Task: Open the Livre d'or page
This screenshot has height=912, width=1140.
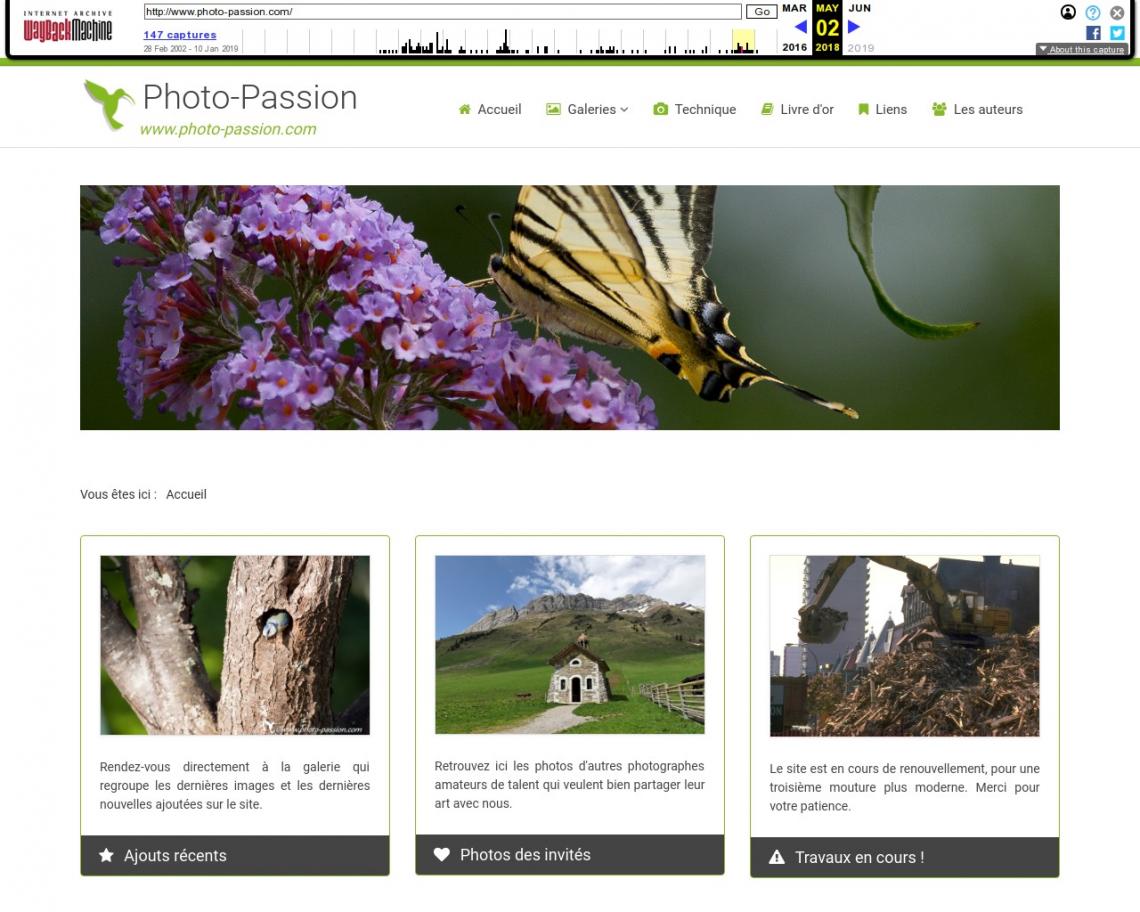Action: click(797, 109)
